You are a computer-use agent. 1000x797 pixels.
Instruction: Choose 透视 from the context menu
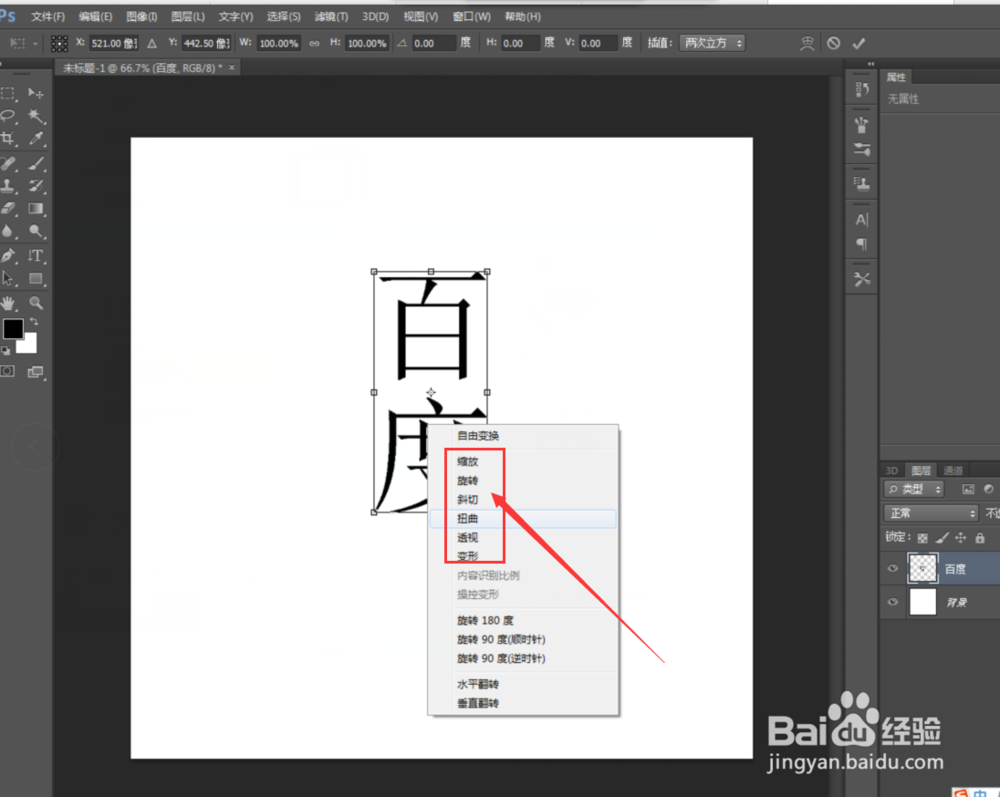pyautogui.click(x=523, y=537)
